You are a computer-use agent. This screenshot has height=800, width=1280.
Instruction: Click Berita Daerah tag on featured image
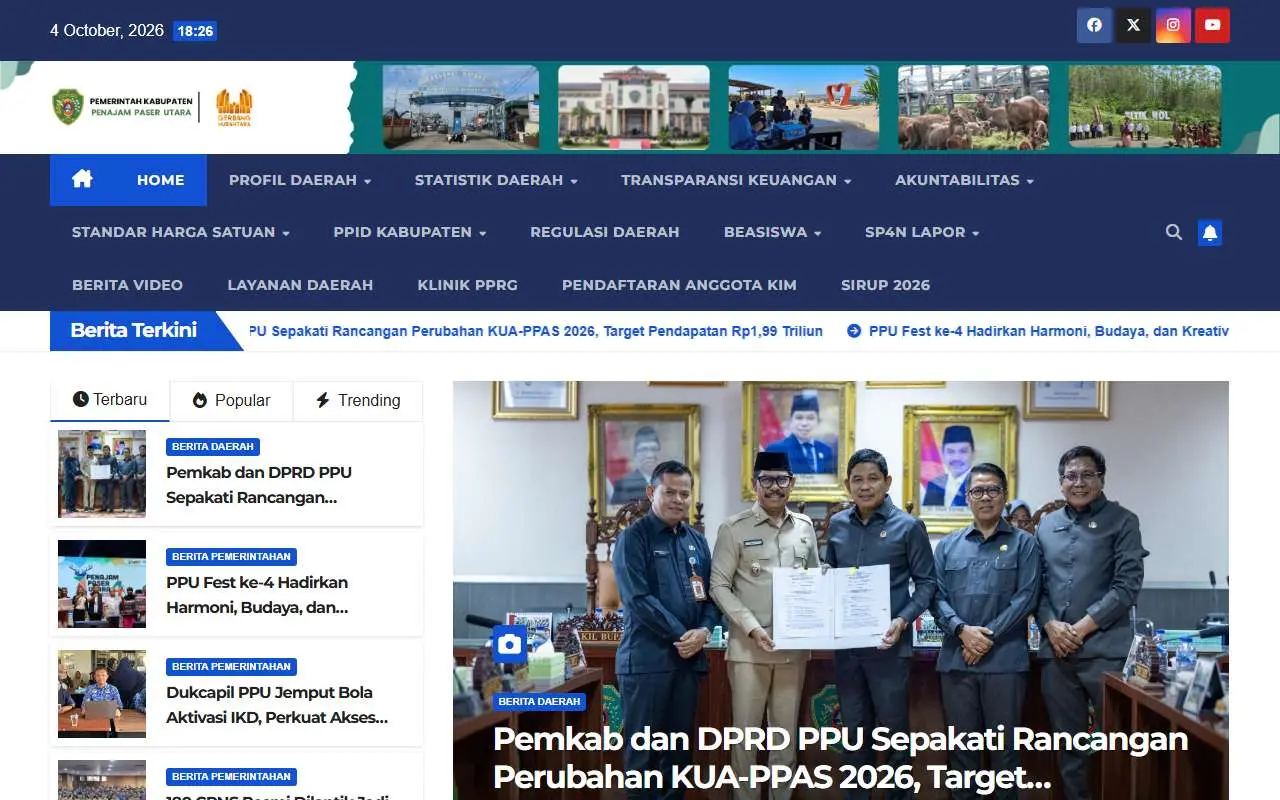click(x=539, y=701)
